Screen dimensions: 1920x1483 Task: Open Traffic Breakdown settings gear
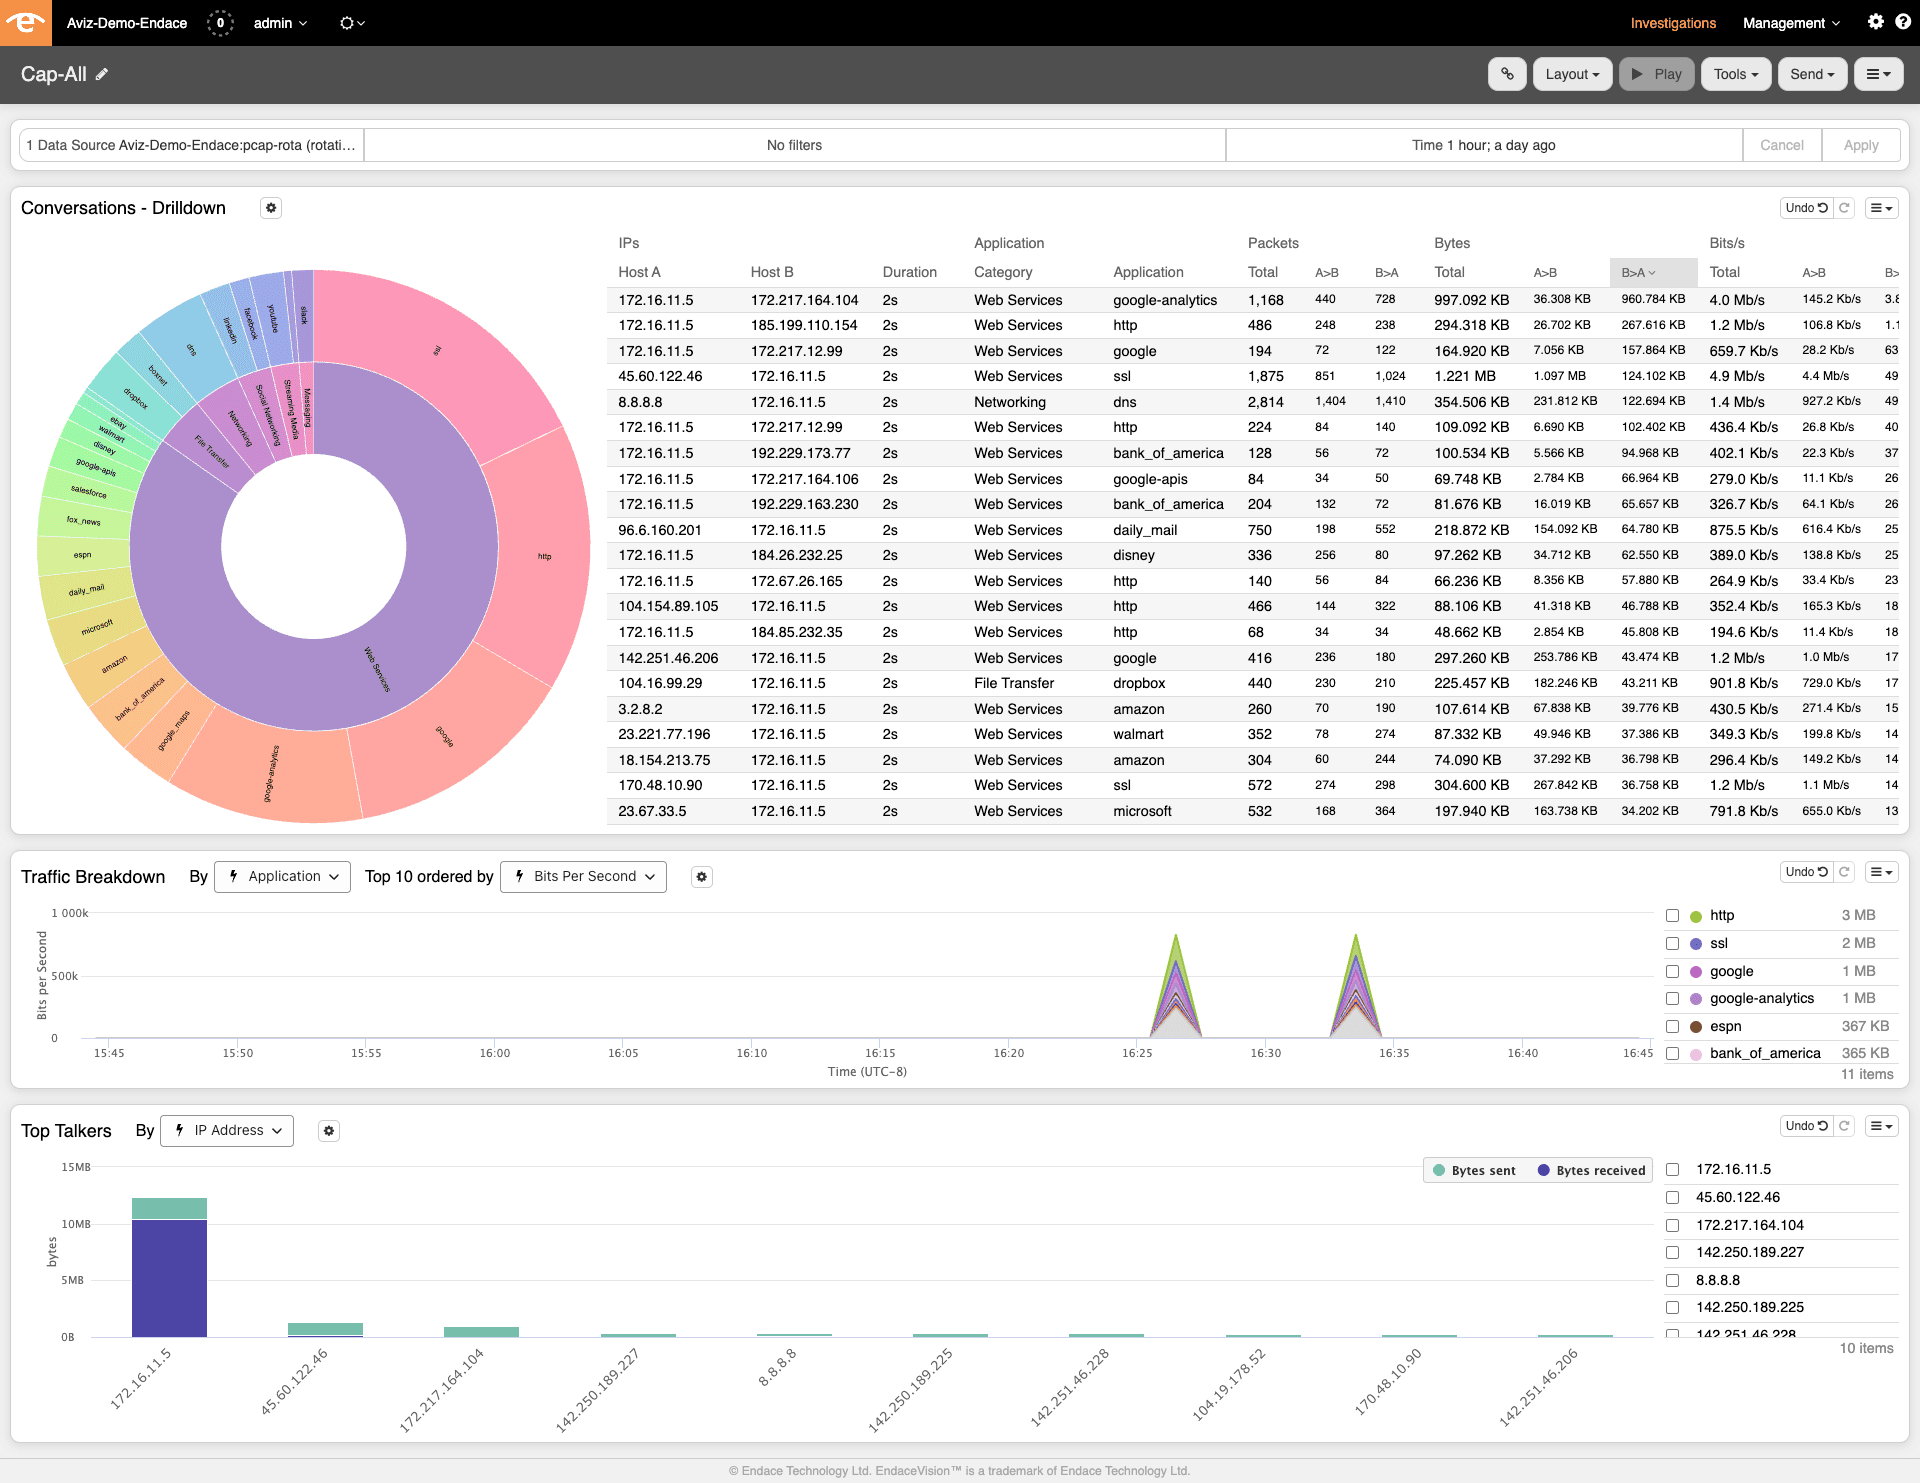point(702,877)
